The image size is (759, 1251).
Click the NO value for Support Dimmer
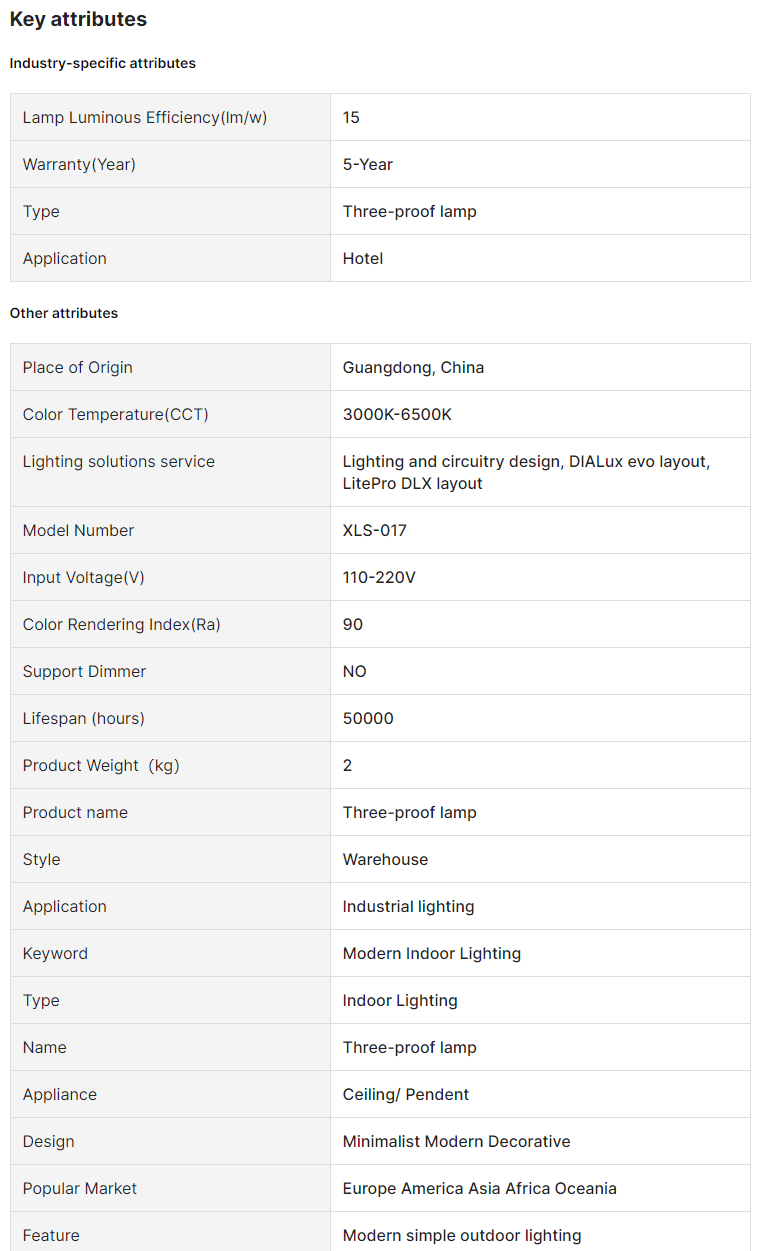[355, 671]
